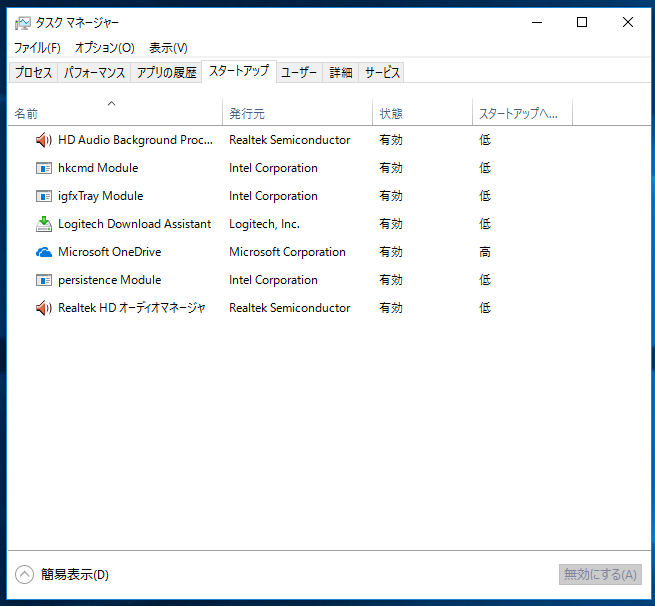This screenshot has width=655, height=606.
Task: Click 低 startup impact of persistence Module
Action: tap(485, 280)
